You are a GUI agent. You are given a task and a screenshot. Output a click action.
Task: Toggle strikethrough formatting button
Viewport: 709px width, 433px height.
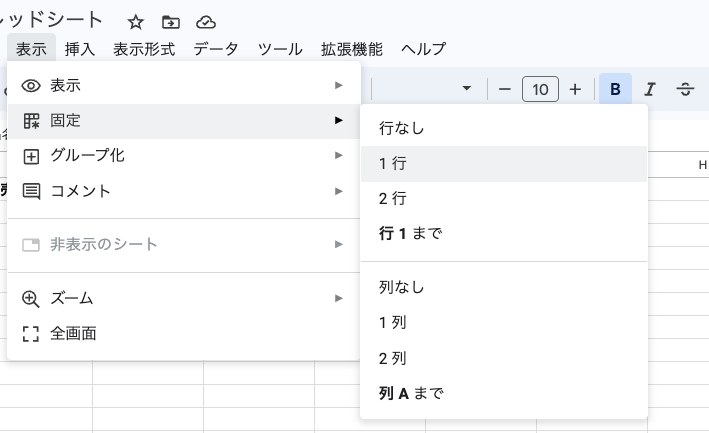click(x=685, y=89)
